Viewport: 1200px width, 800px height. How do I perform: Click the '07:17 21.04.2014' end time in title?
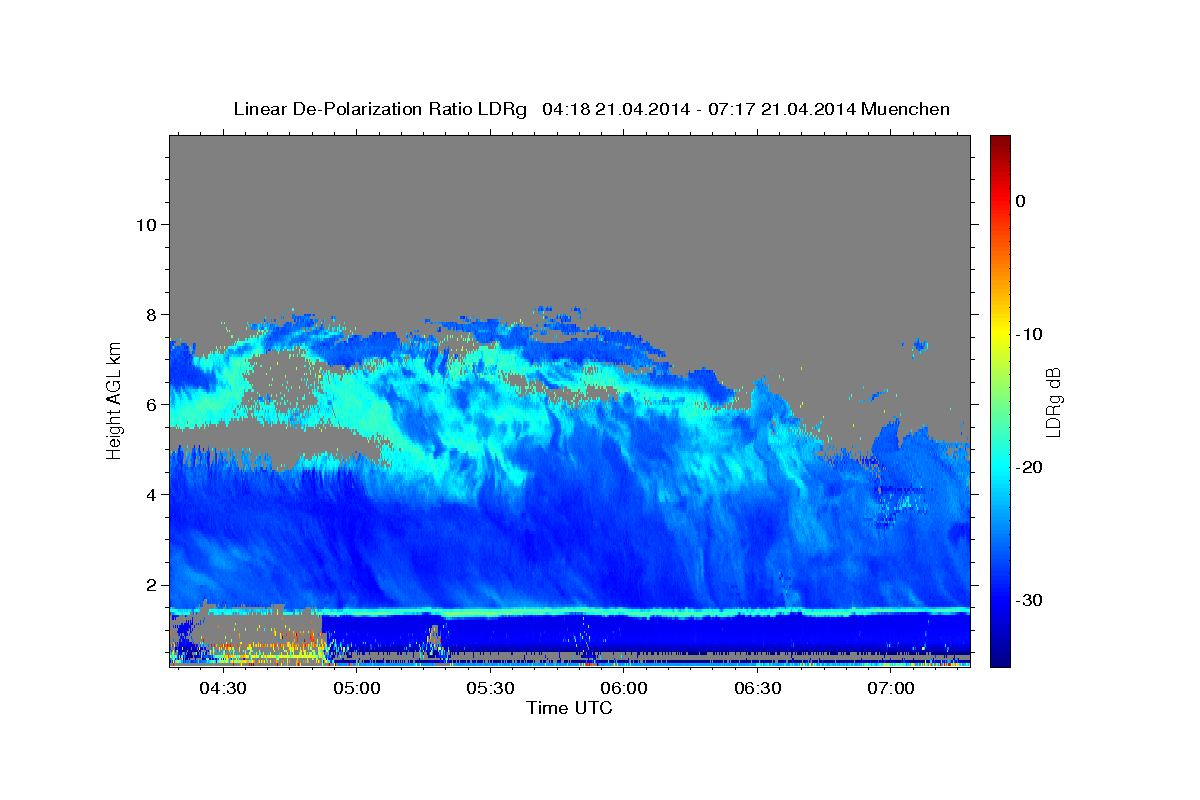tap(782, 109)
